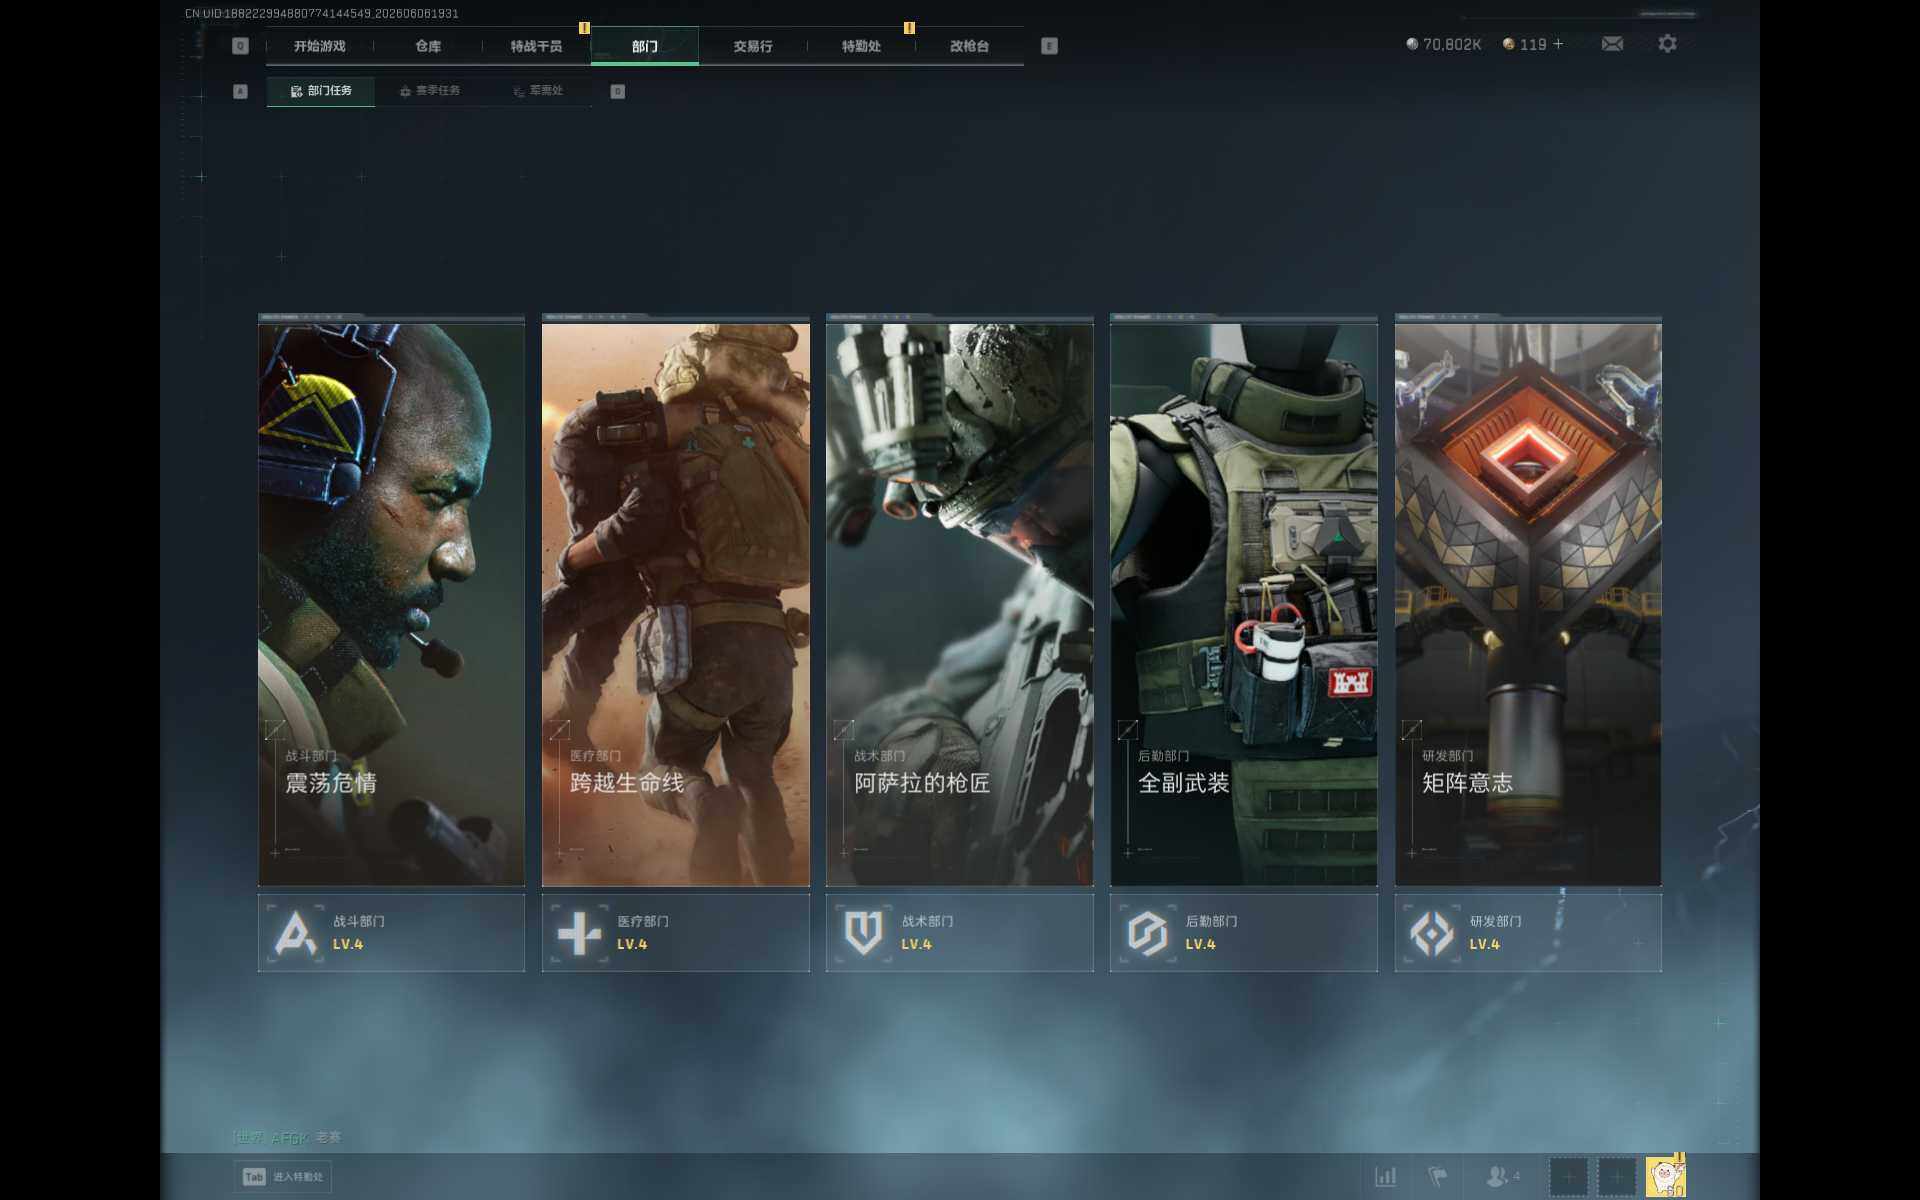Screen dimensions: 1920x1200
Task: Click the Tab 进入特勤处 button
Action: point(283,1177)
